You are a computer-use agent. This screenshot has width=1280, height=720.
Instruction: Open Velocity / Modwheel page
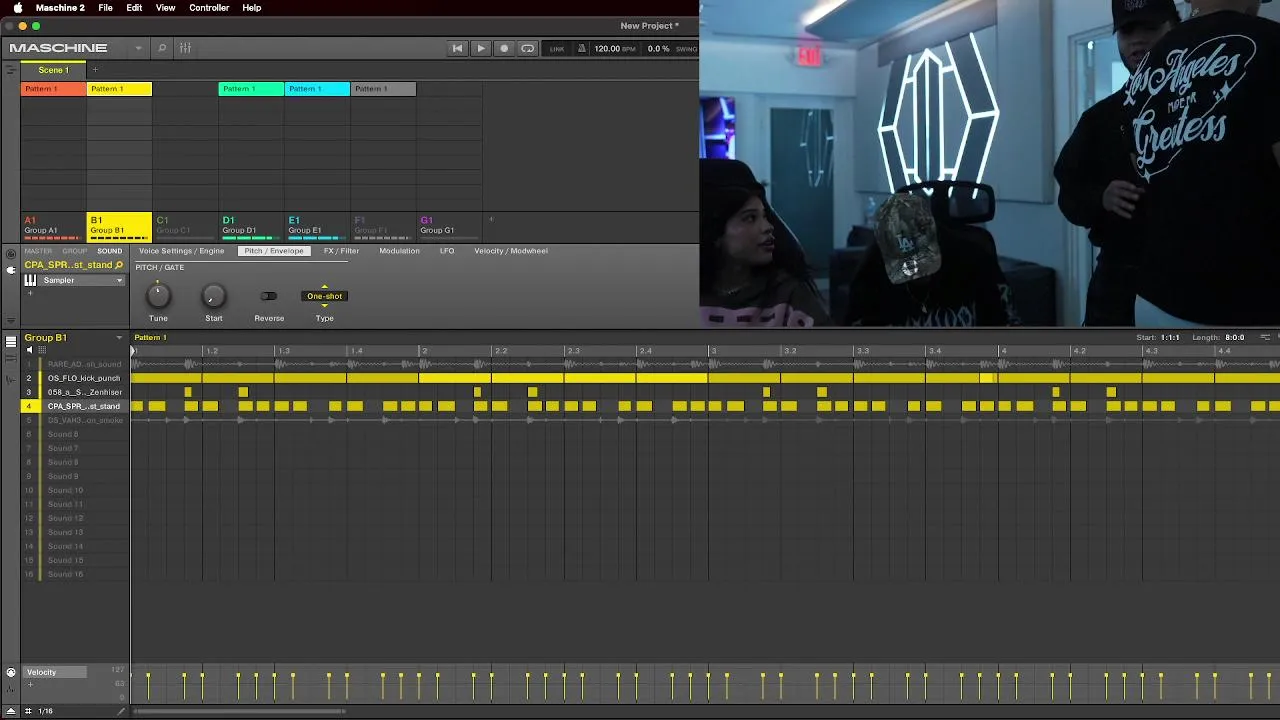click(511, 251)
